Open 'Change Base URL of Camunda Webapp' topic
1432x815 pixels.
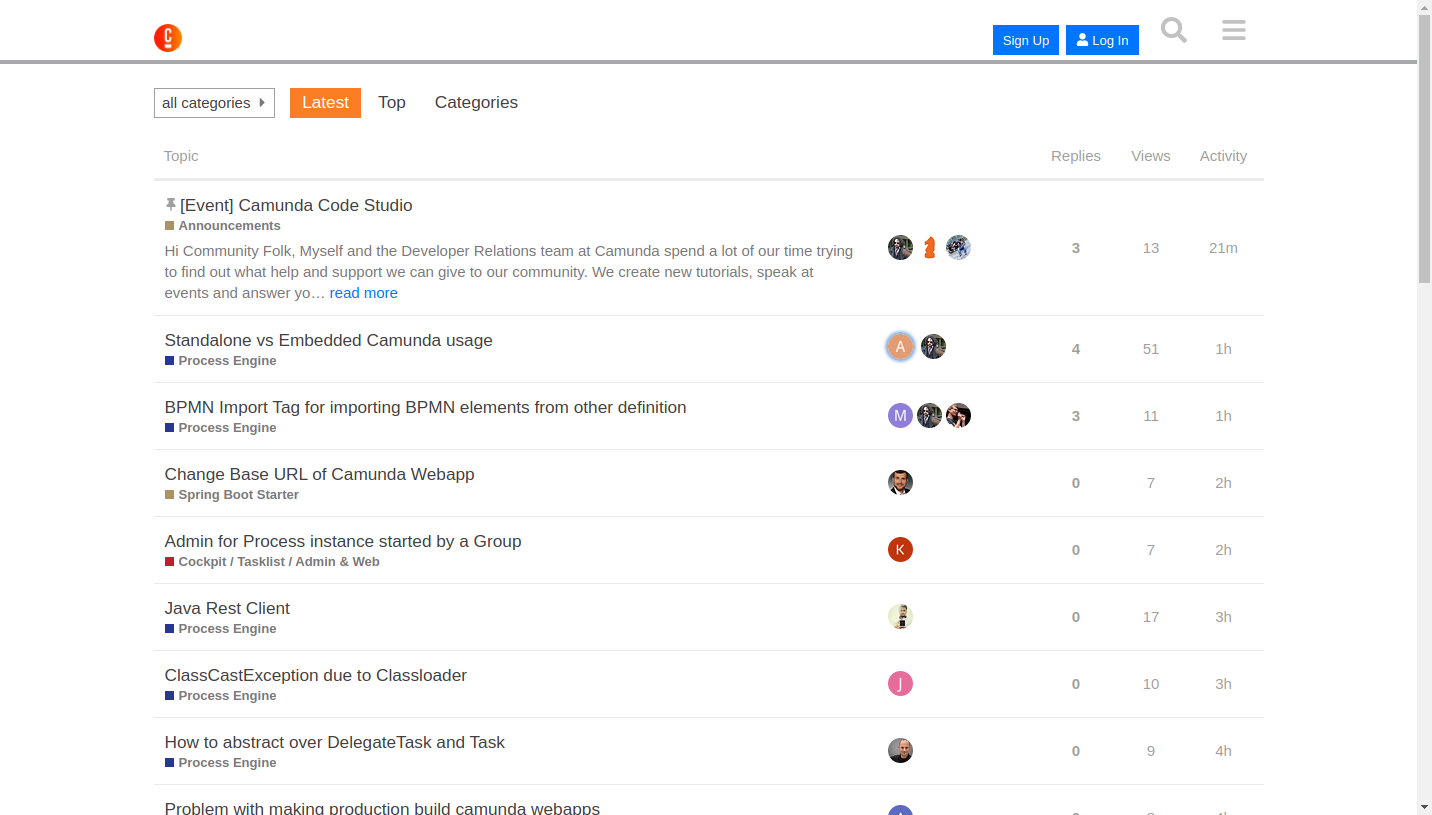(319, 474)
